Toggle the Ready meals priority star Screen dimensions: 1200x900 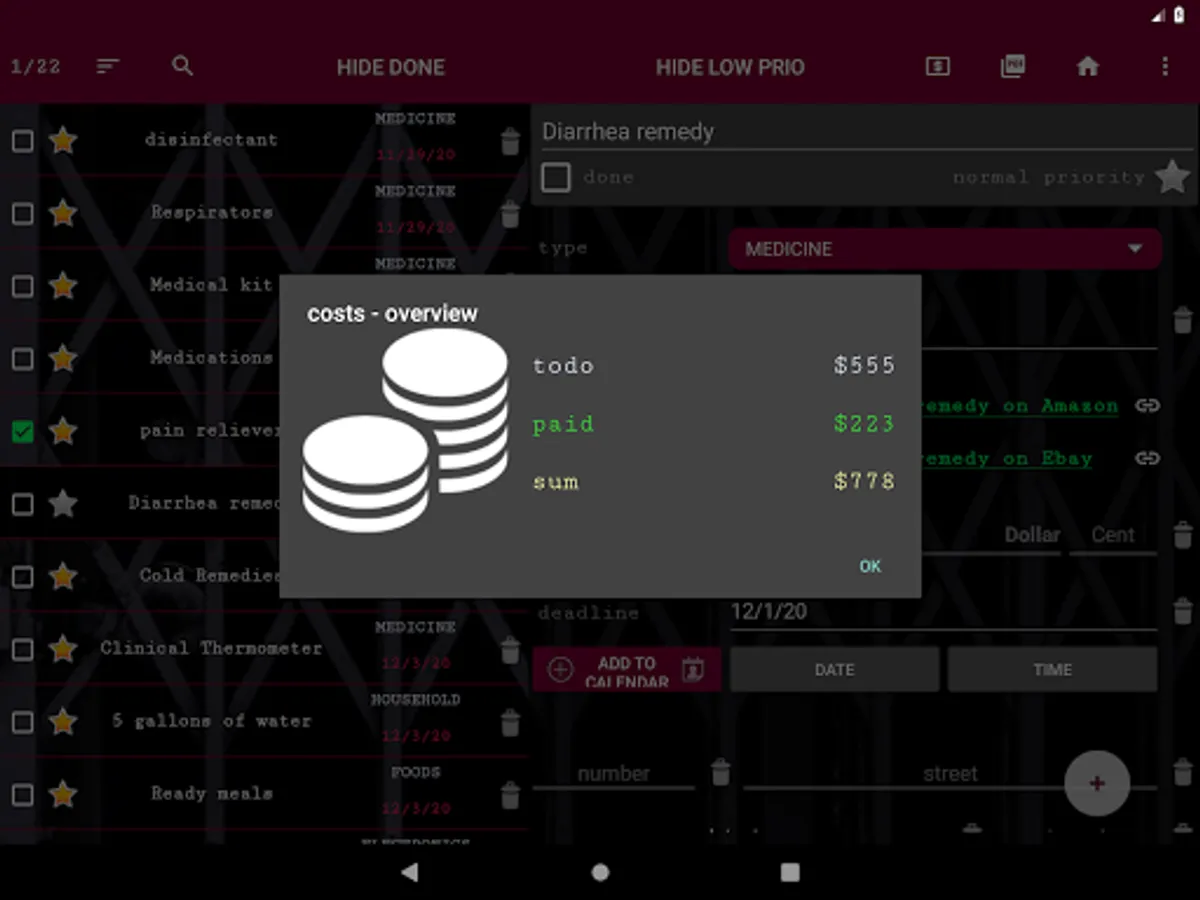point(63,793)
